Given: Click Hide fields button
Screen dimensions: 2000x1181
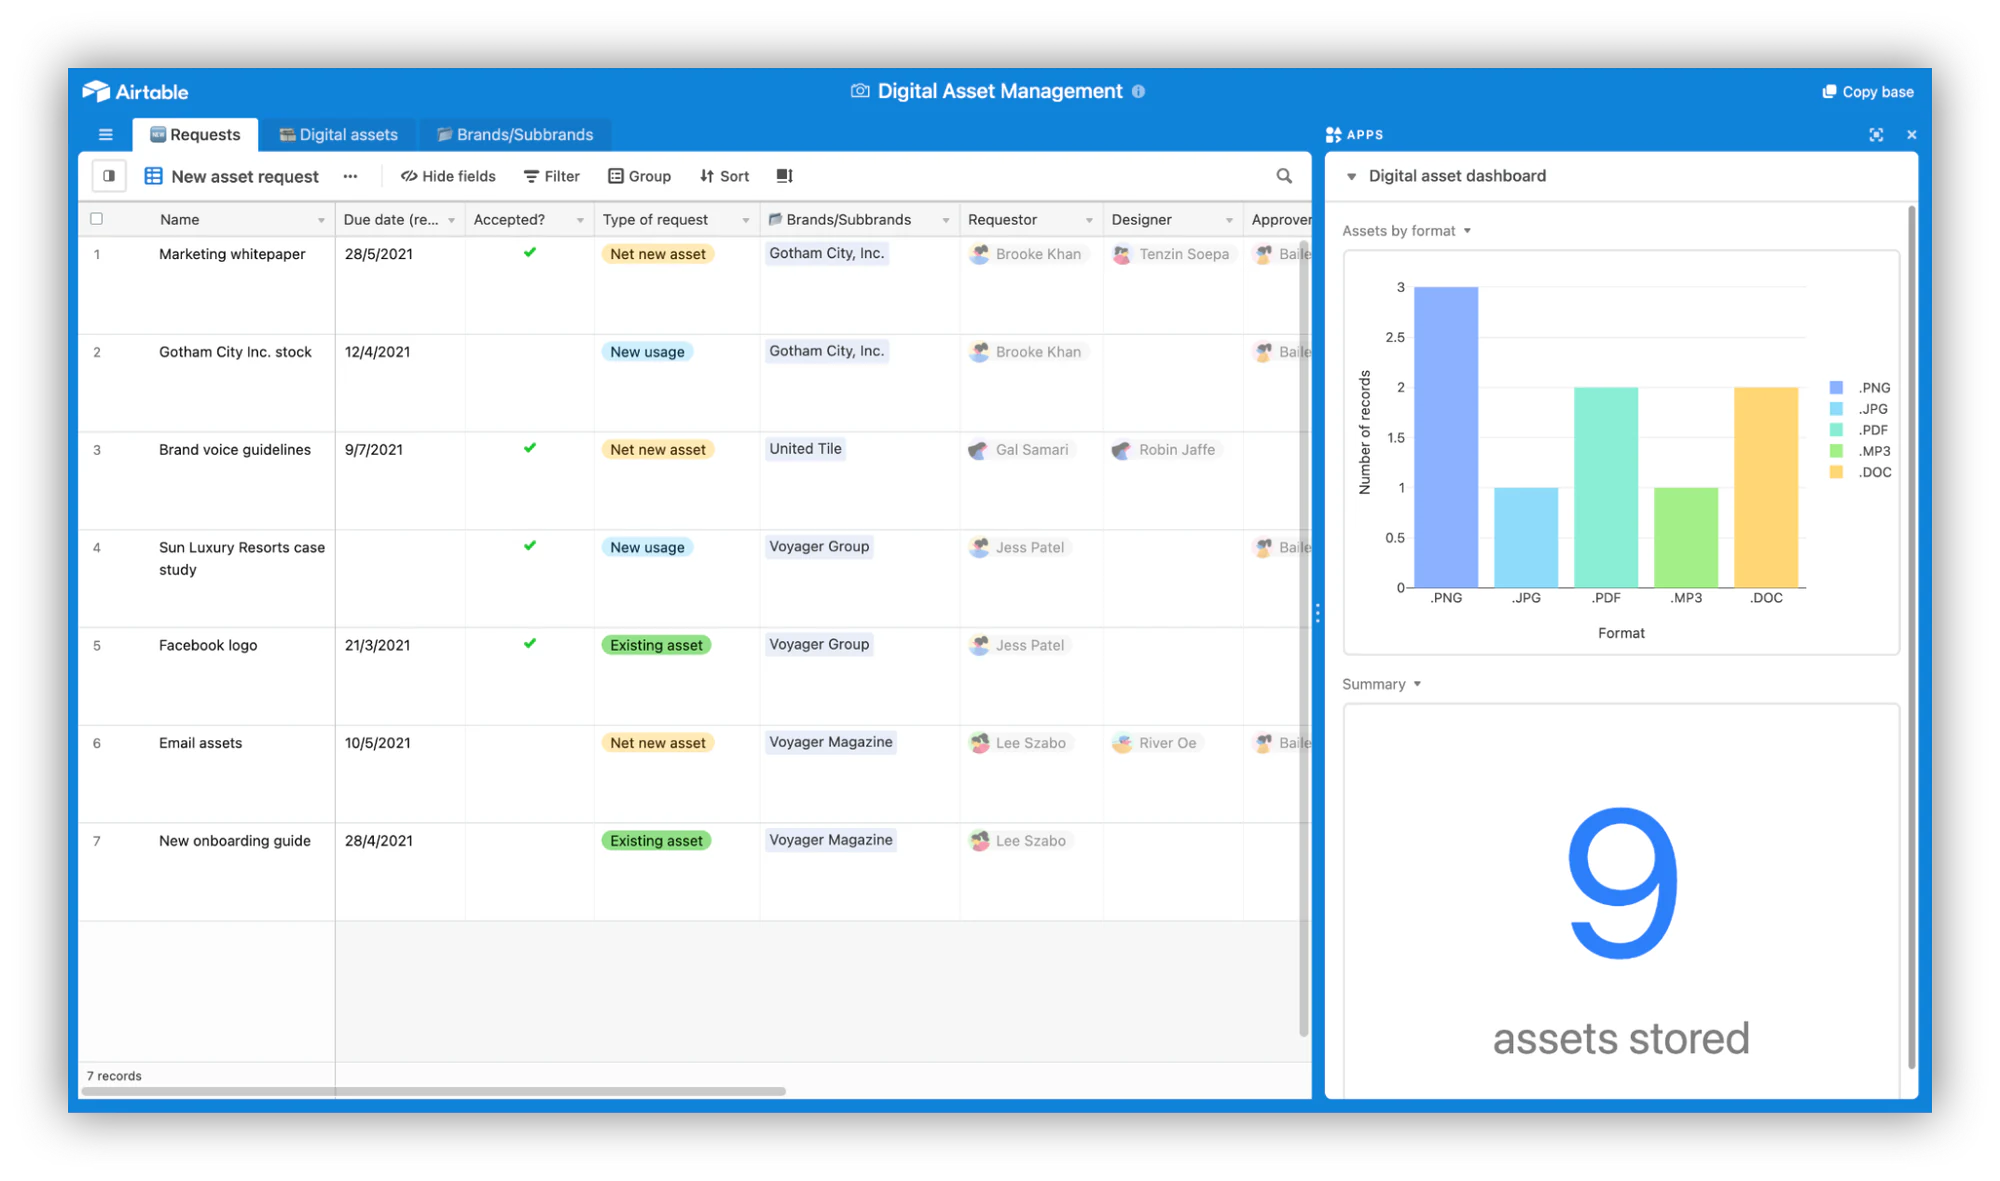Looking at the screenshot, I should coord(448,176).
